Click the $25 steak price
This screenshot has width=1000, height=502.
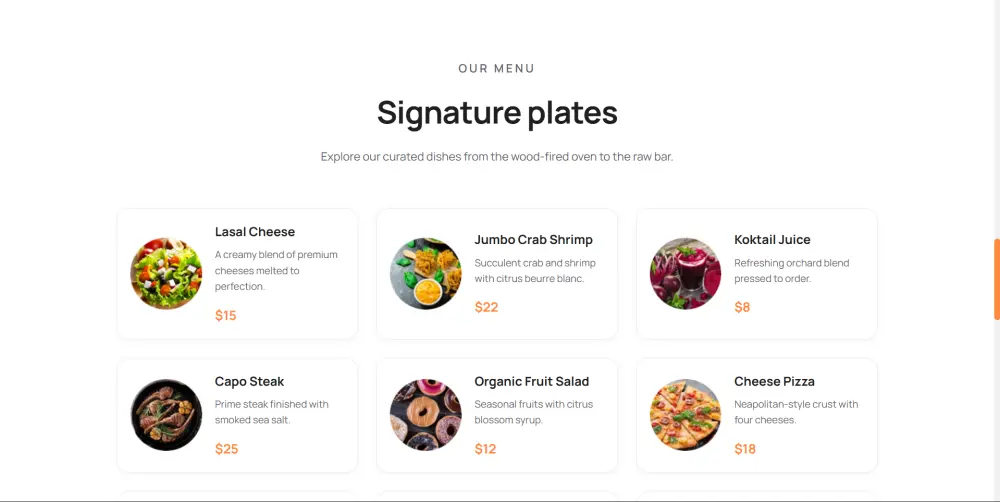coord(227,449)
